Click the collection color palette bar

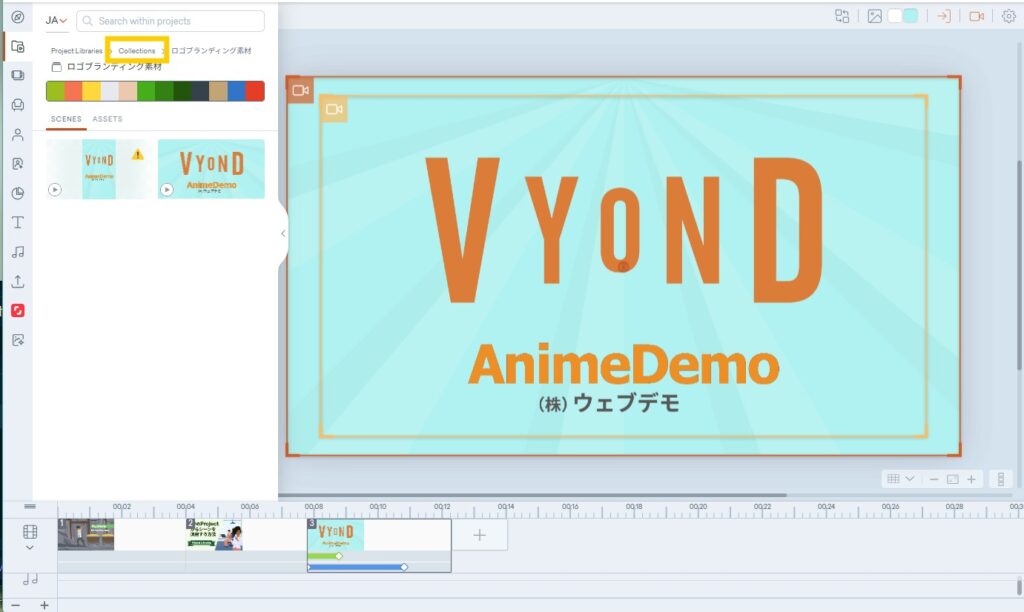tap(155, 91)
